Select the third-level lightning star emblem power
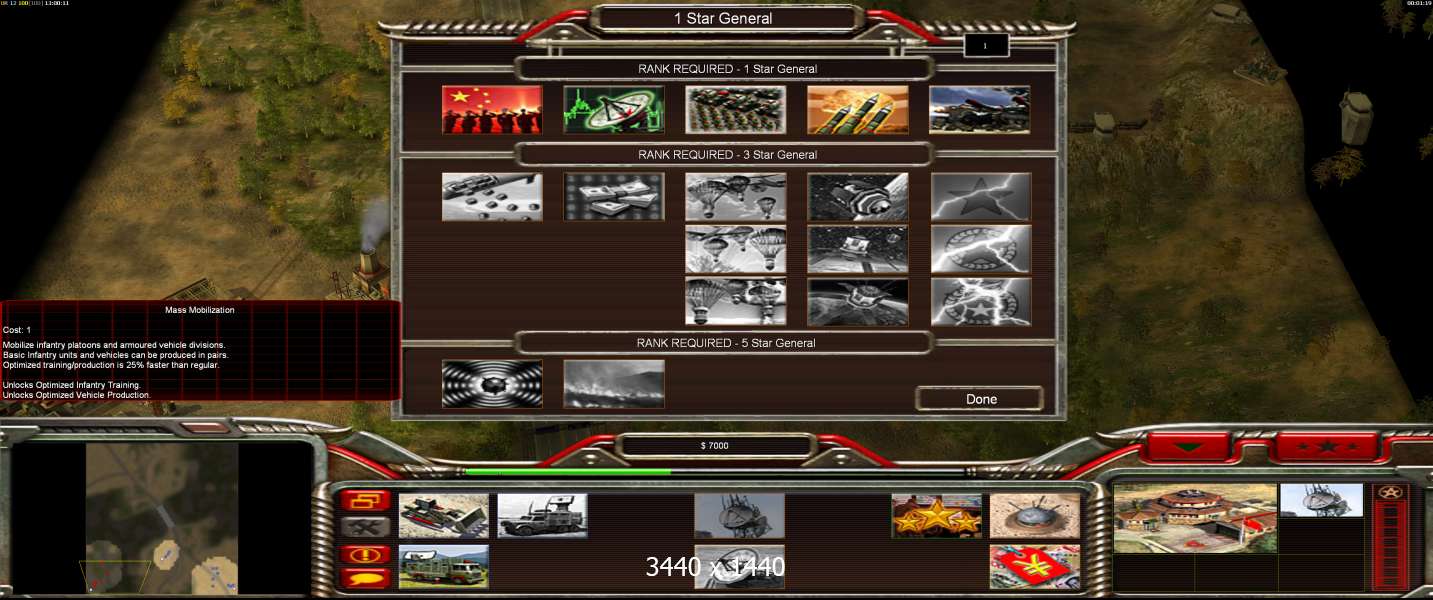 (981, 301)
